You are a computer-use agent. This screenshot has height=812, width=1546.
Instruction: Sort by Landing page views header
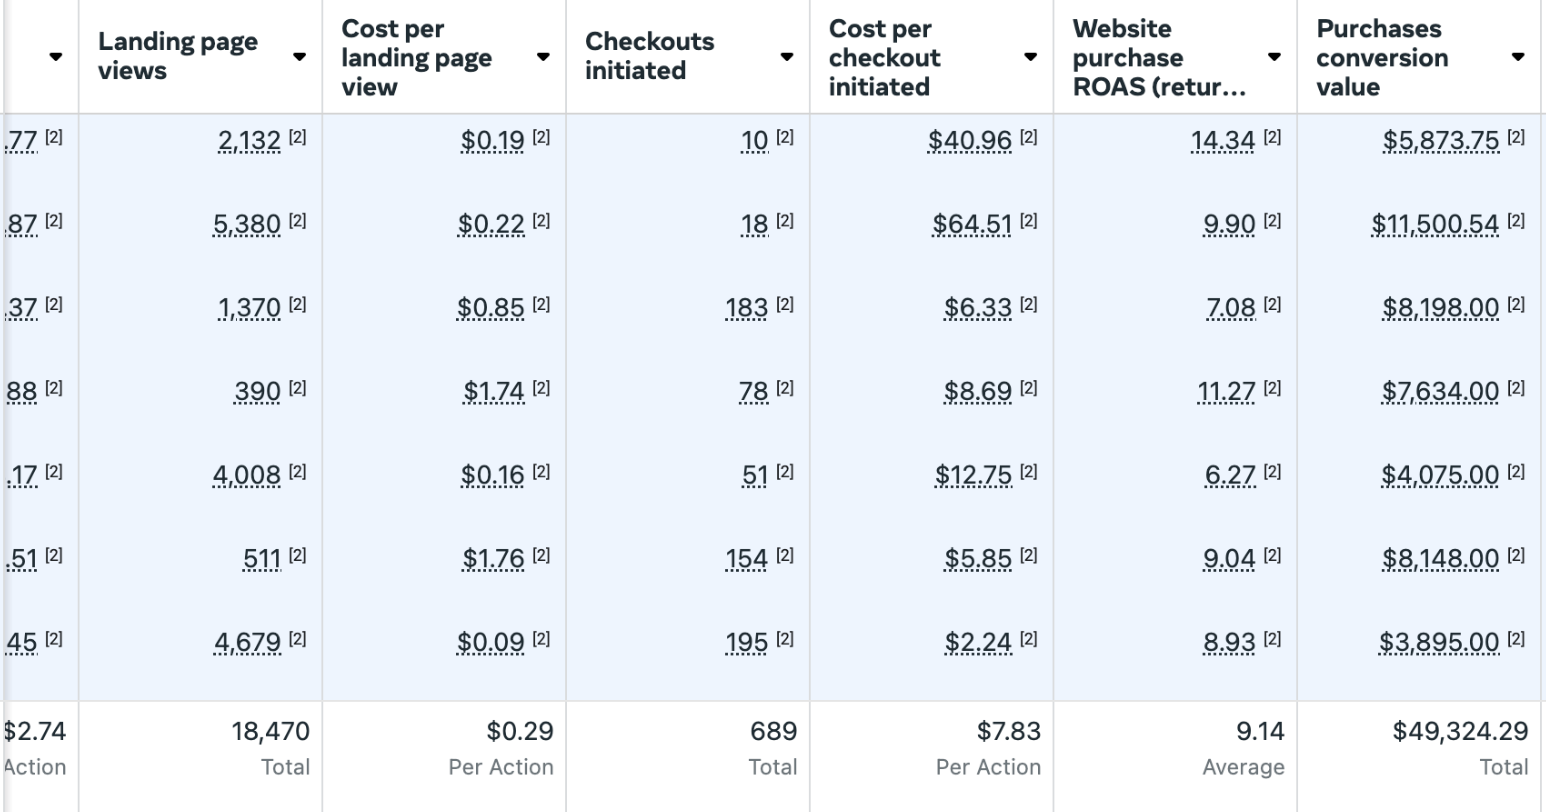point(177,56)
